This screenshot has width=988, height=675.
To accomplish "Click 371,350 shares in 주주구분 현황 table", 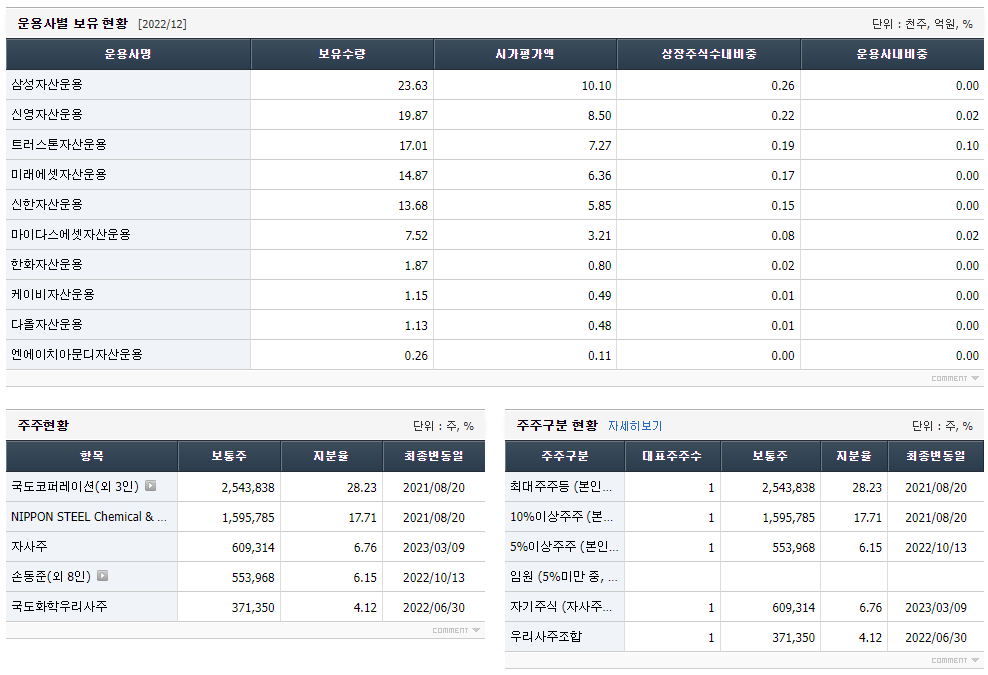I will coord(793,638).
